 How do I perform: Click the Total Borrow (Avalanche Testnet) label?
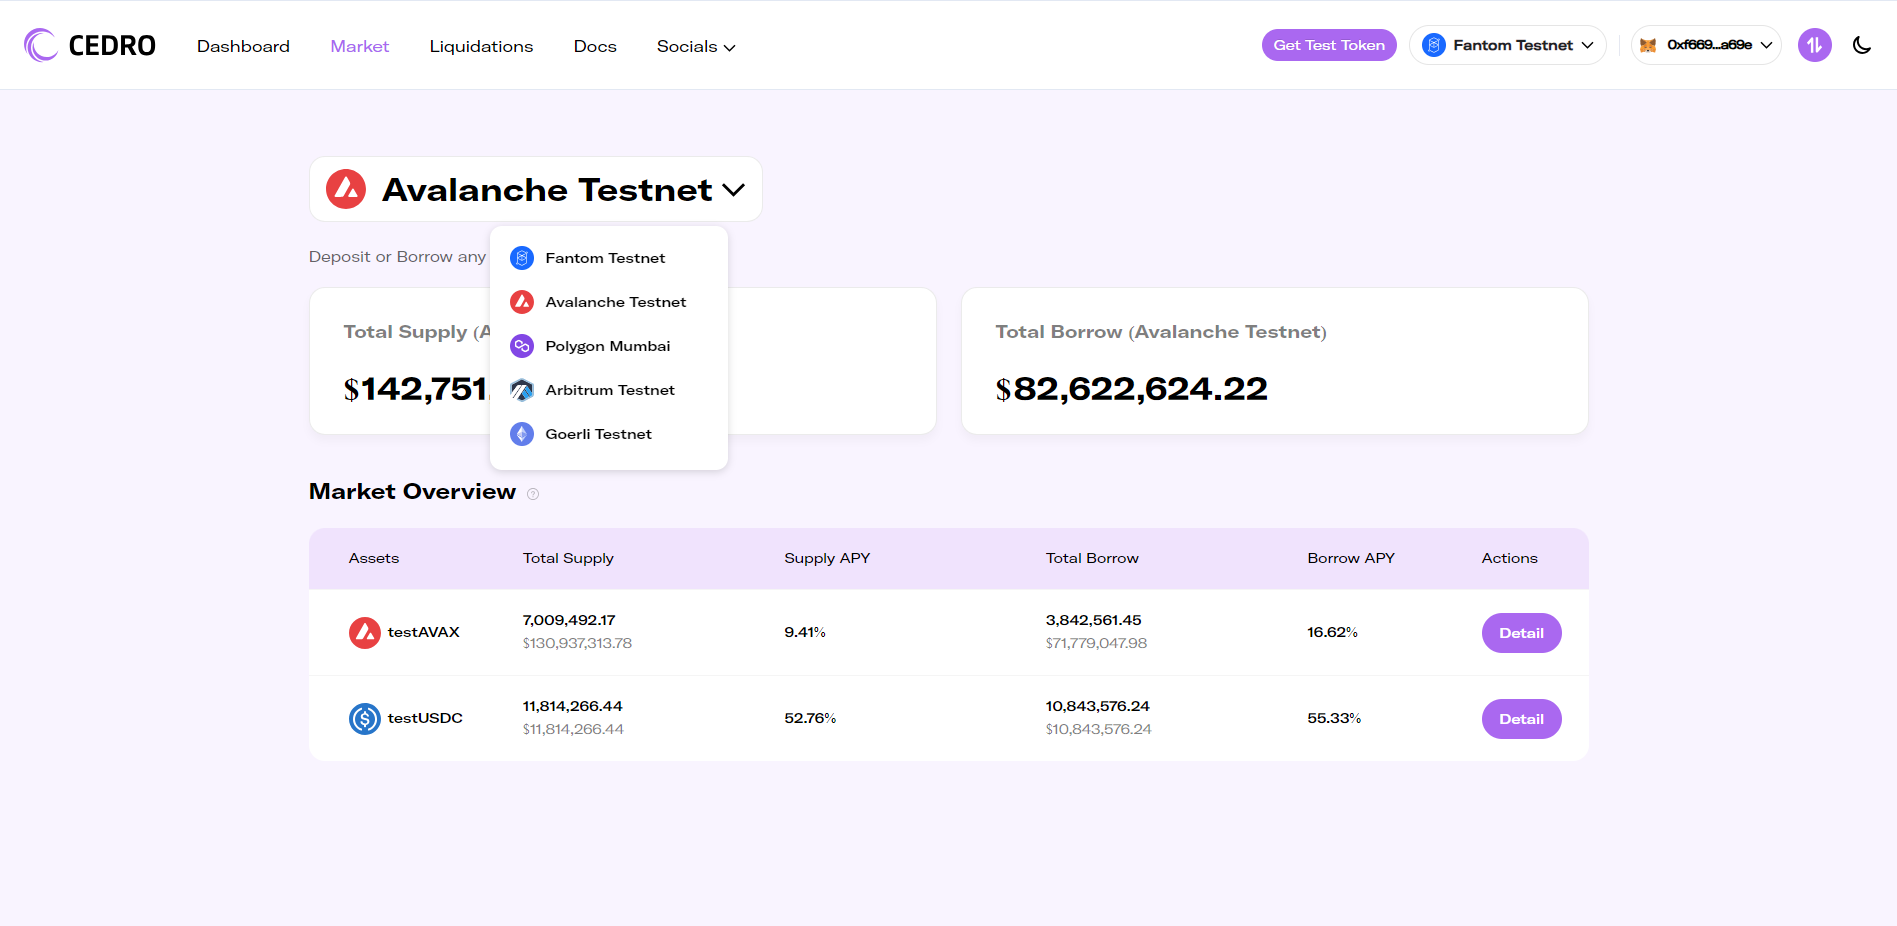point(1161,332)
